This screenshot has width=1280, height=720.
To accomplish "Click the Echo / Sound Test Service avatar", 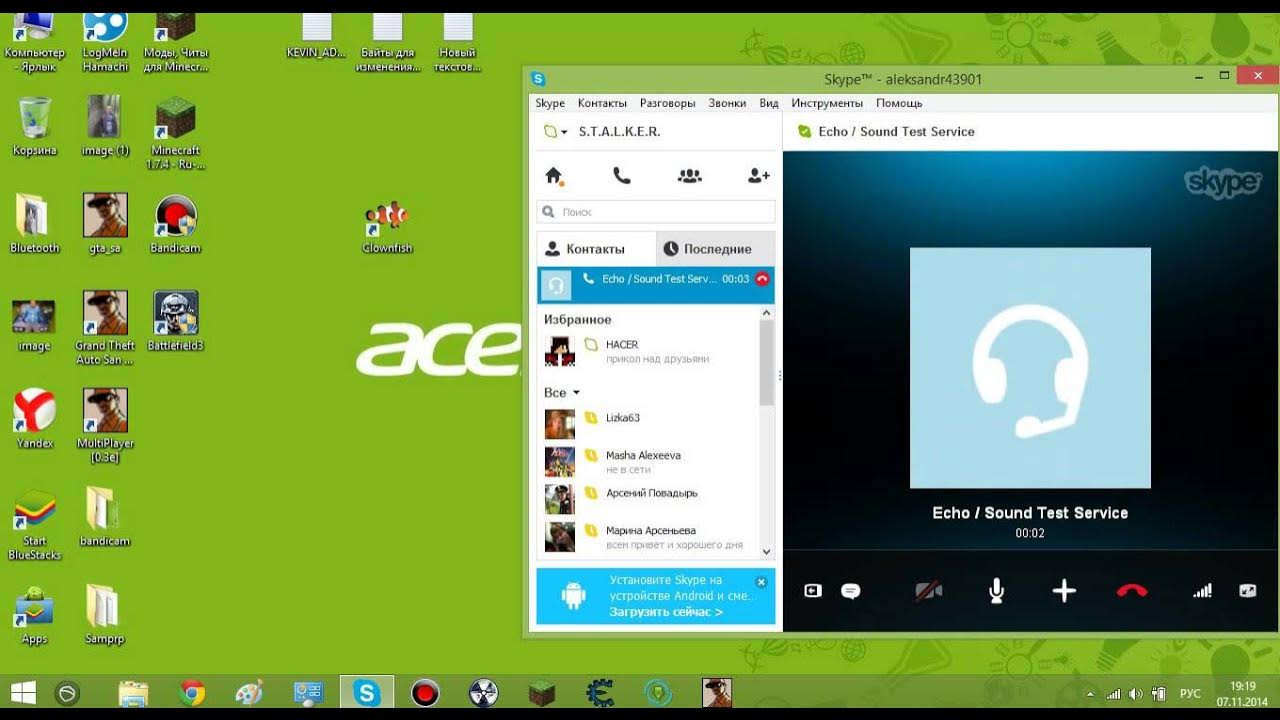I will pos(1030,368).
